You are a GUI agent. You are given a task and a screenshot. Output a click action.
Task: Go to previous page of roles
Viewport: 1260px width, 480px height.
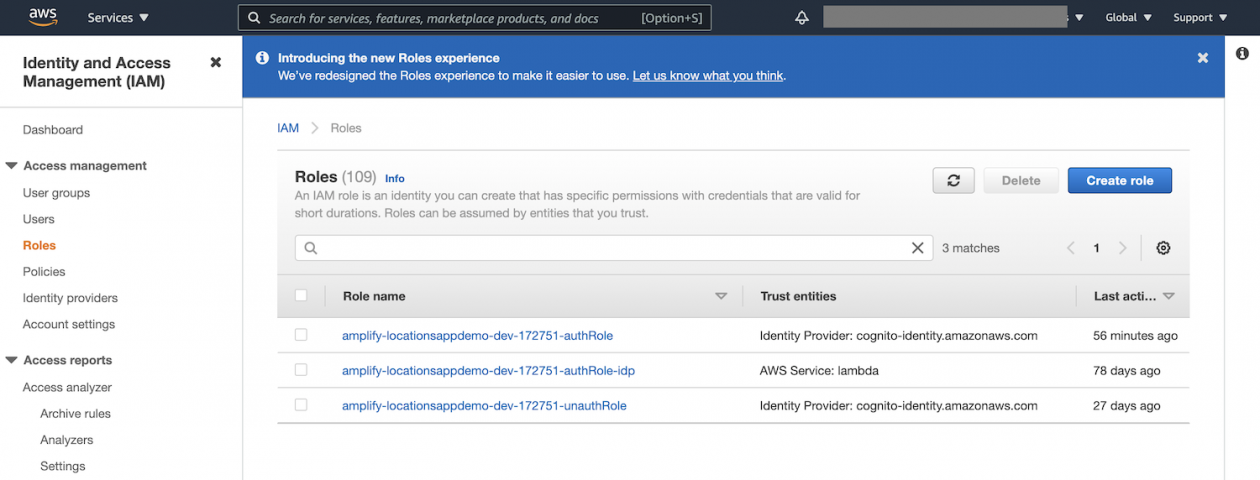click(x=1071, y=248)
